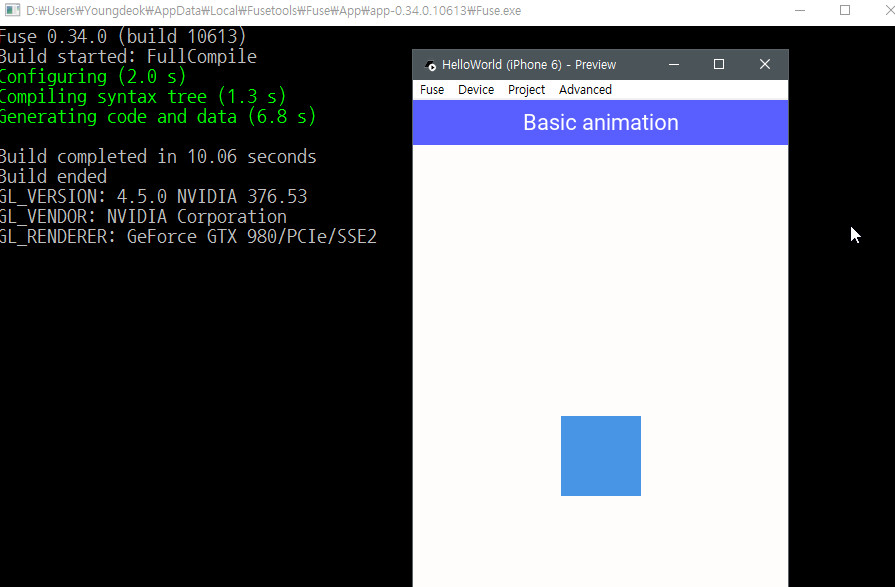Click the 'Fuse 0.34.0 (build 10613)' line

pyautogui.click(x=123, y=37)
